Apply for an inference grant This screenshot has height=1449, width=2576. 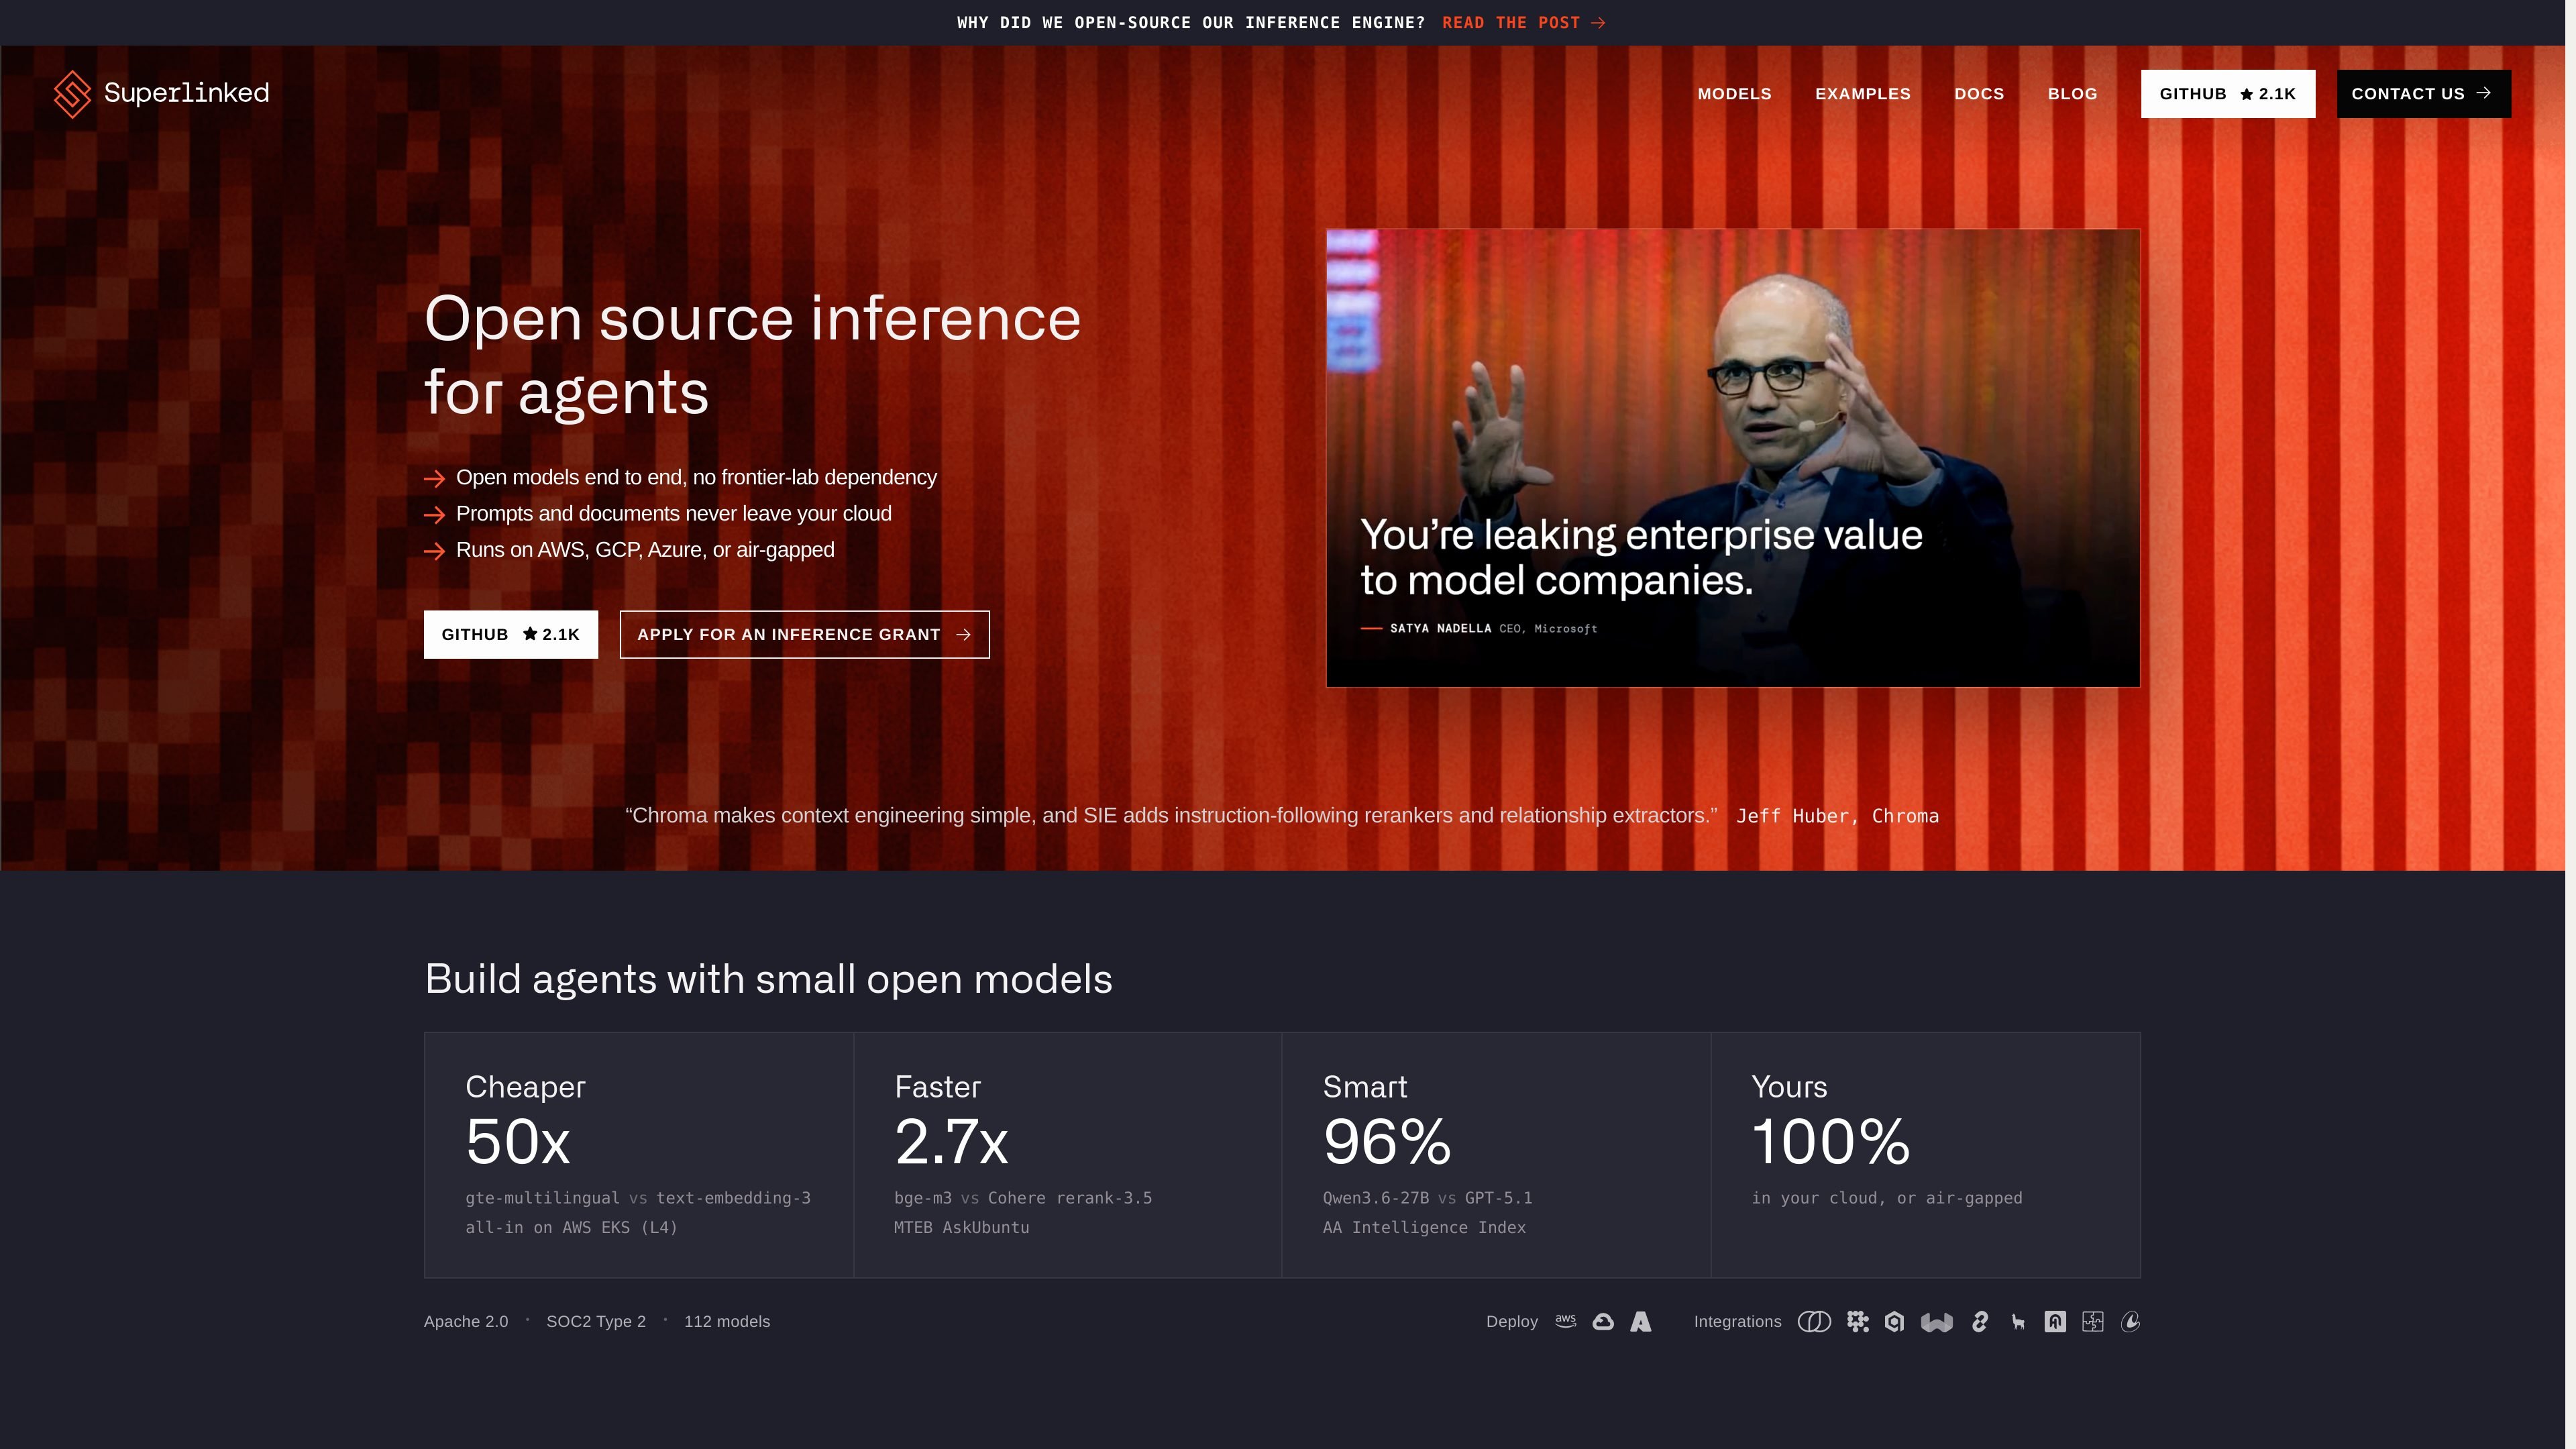(804, 634)
